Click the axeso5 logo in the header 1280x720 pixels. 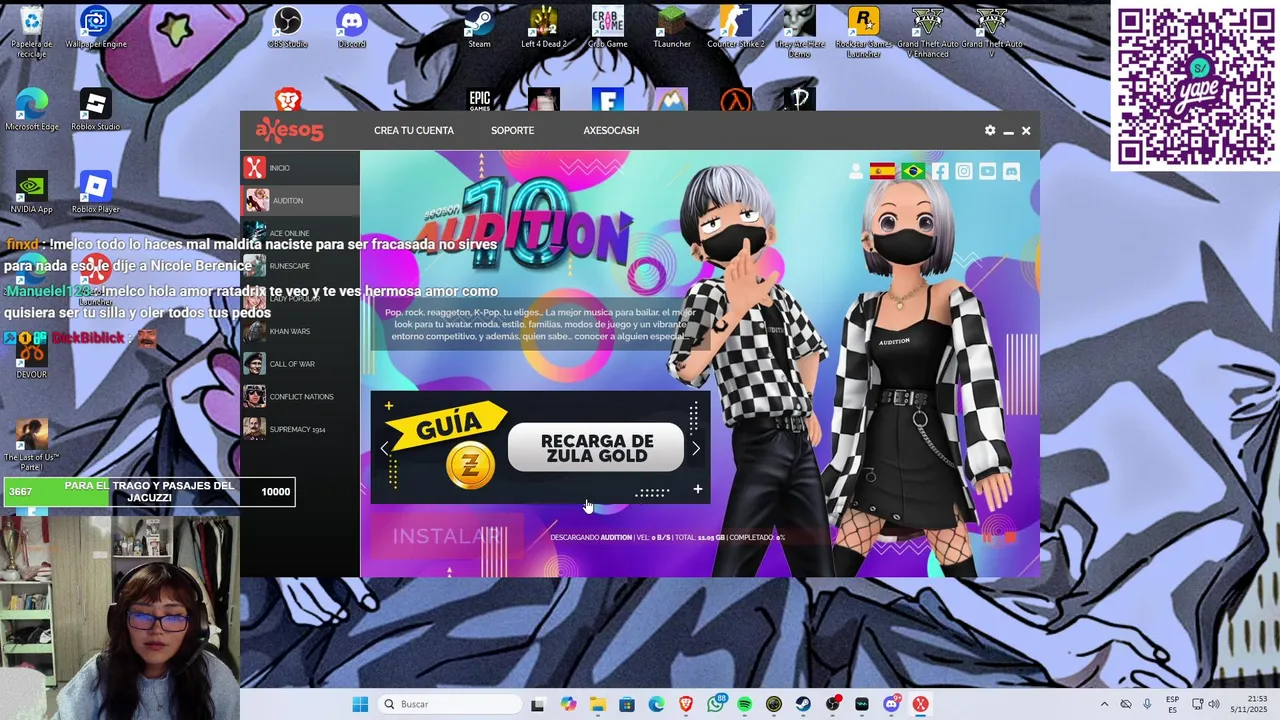pyautogui.click(x=289, y=130)
